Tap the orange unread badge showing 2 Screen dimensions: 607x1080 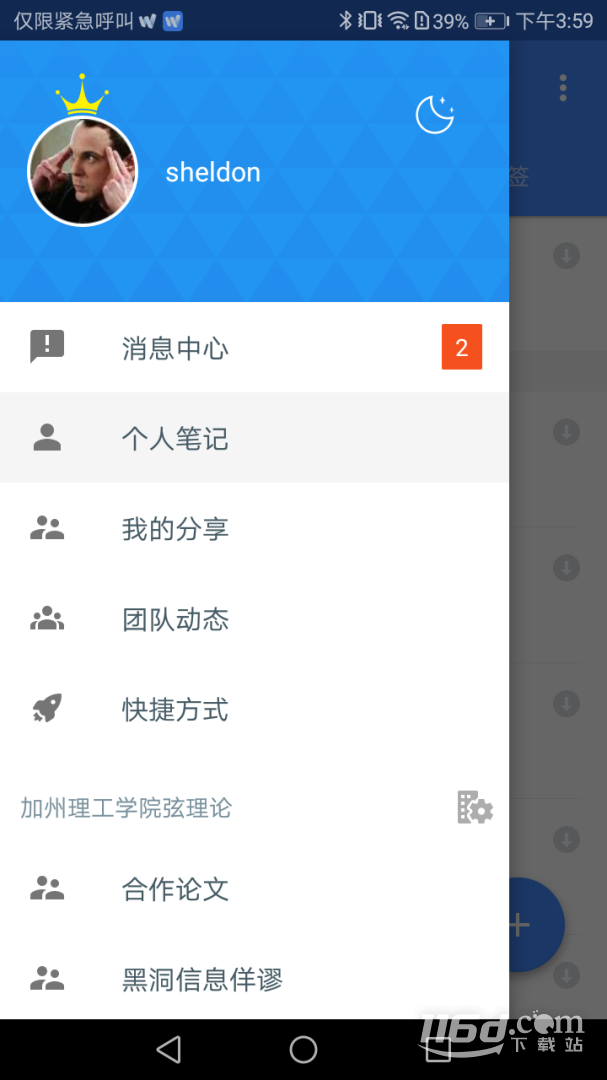[x=462, y=347]
